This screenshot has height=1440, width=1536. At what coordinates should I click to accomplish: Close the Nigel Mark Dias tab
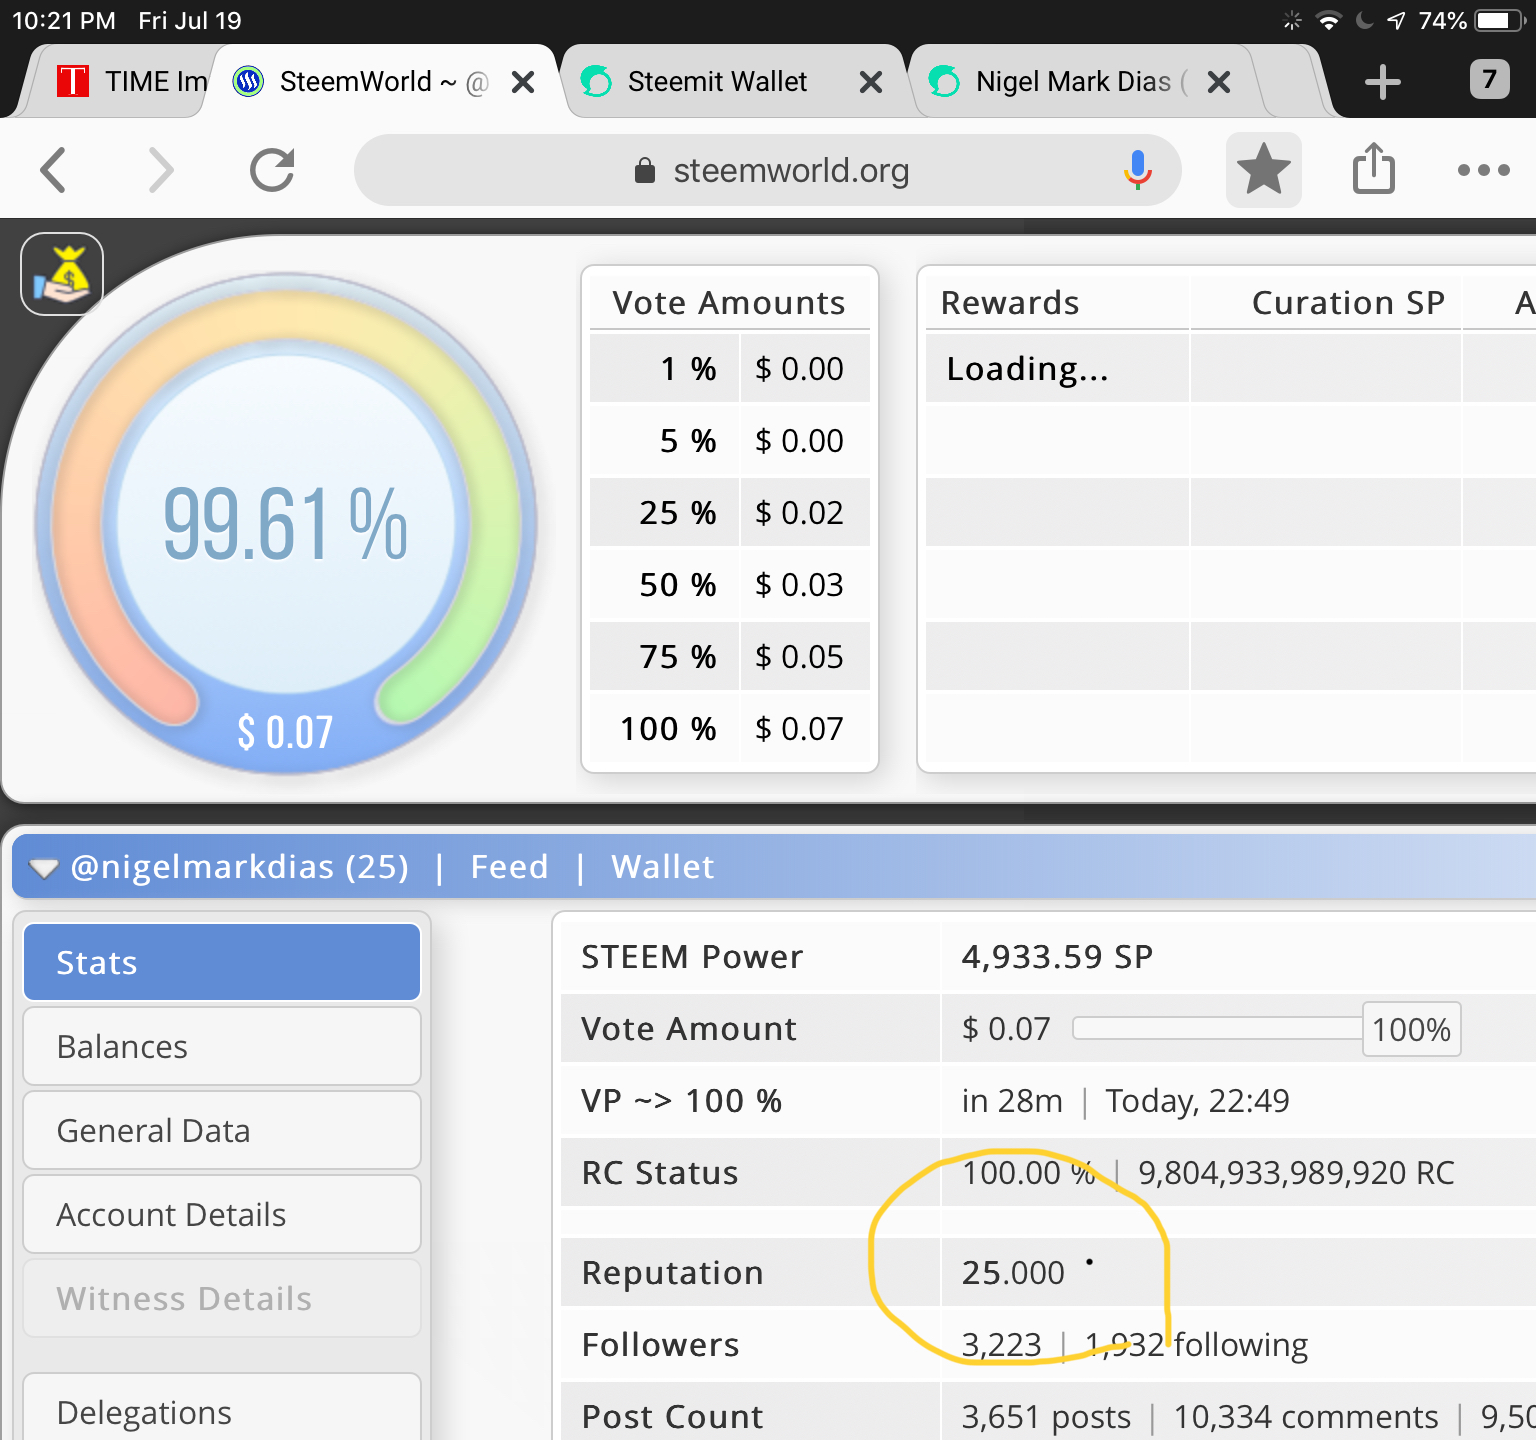click(x=1218, y=82)
